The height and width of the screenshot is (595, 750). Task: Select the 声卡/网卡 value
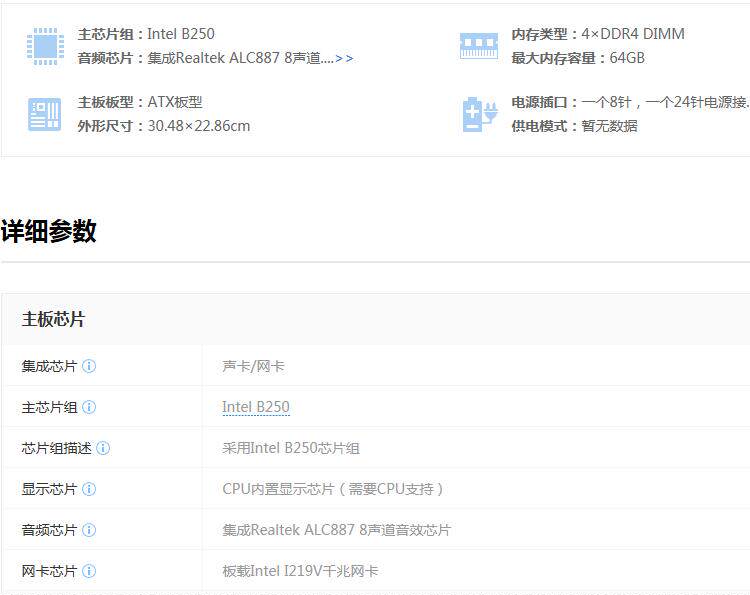pyautogui.click(x=253, y=366)
